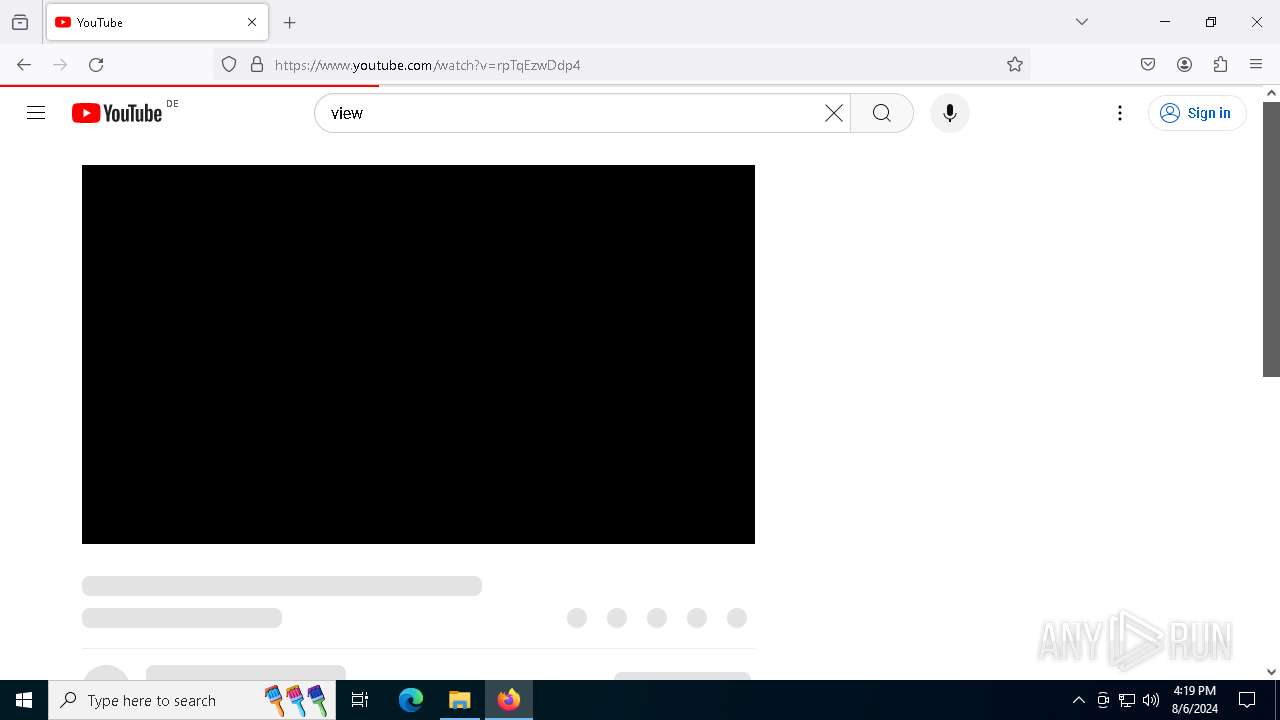Open the Firefox application menu
1280x720 pixels.
point(1256,65)
